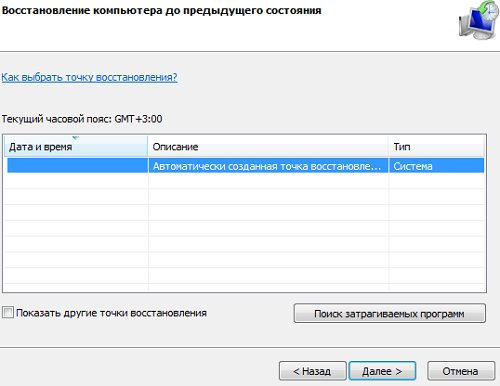Click the 'Показать другие точки восстановления' label text
The height and width of the screenshot is (386, 500).
[x=111, y=313]
